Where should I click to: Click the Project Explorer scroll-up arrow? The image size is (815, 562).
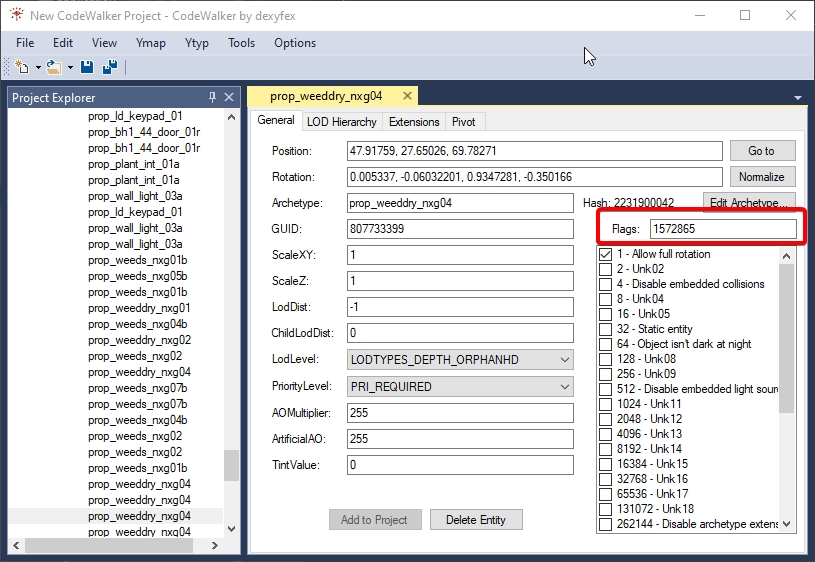[x=232, y=117]
